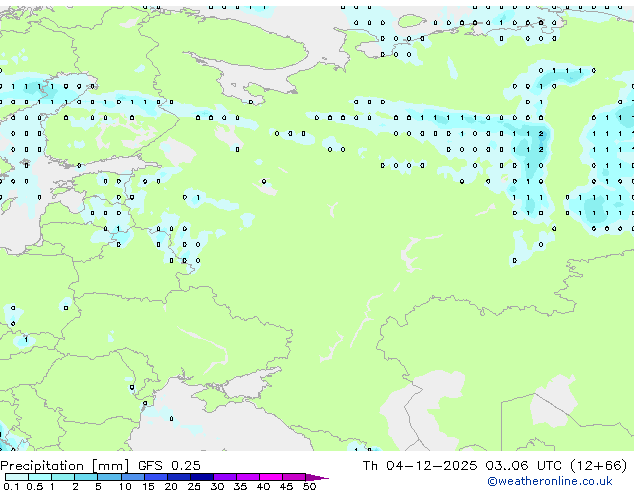The height and width of the screenshot is (490, 634).
Task: Click the 'GFS 0.25' model label
Action: pyautogui.click(x=169, y=466)
